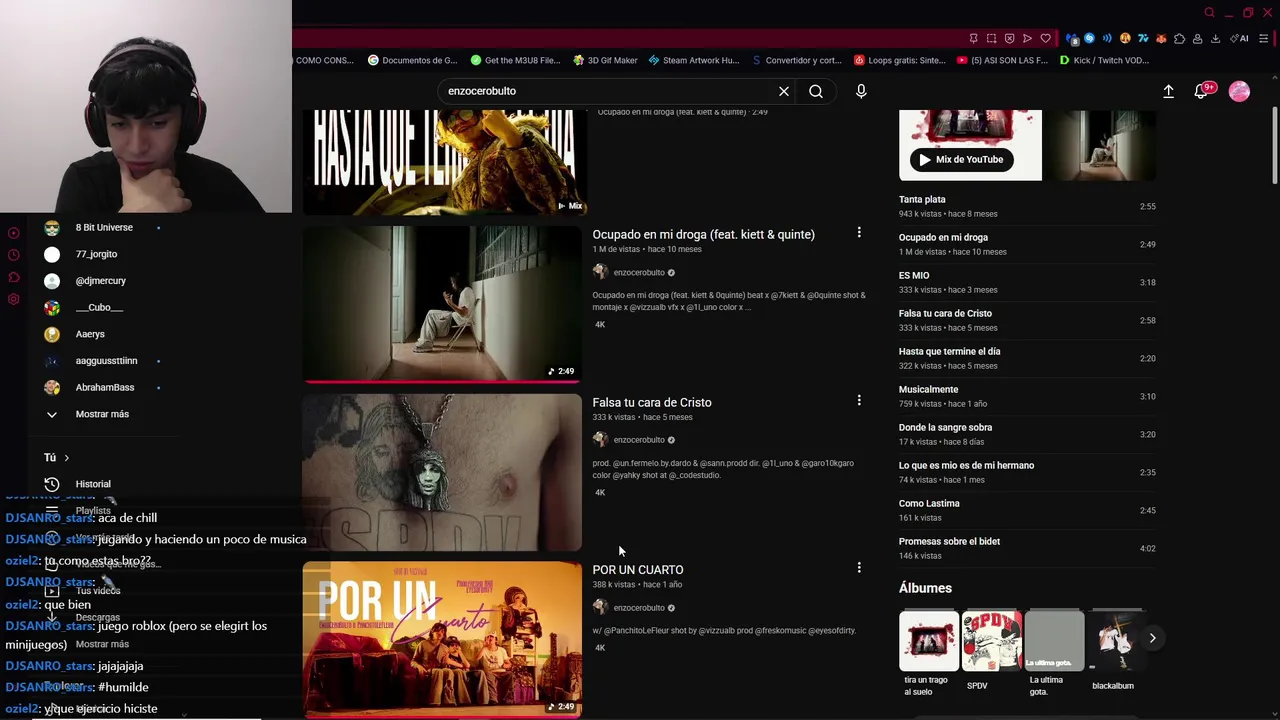Screen dimensions: 1280x720
Task: Play the Mix de YouTube playlist
Action: click(961, 159)
